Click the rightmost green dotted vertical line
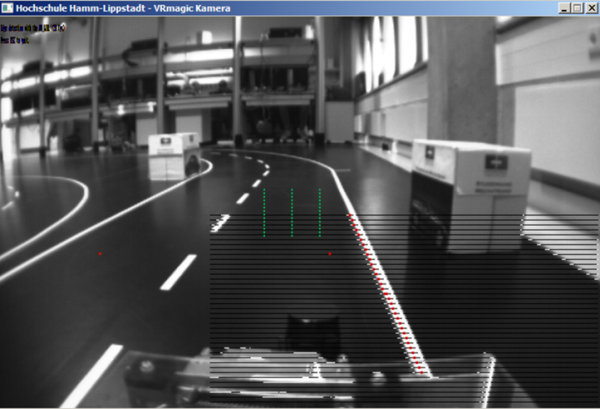The width and height of the screenshot is (600, 409). tap(320, 212)
